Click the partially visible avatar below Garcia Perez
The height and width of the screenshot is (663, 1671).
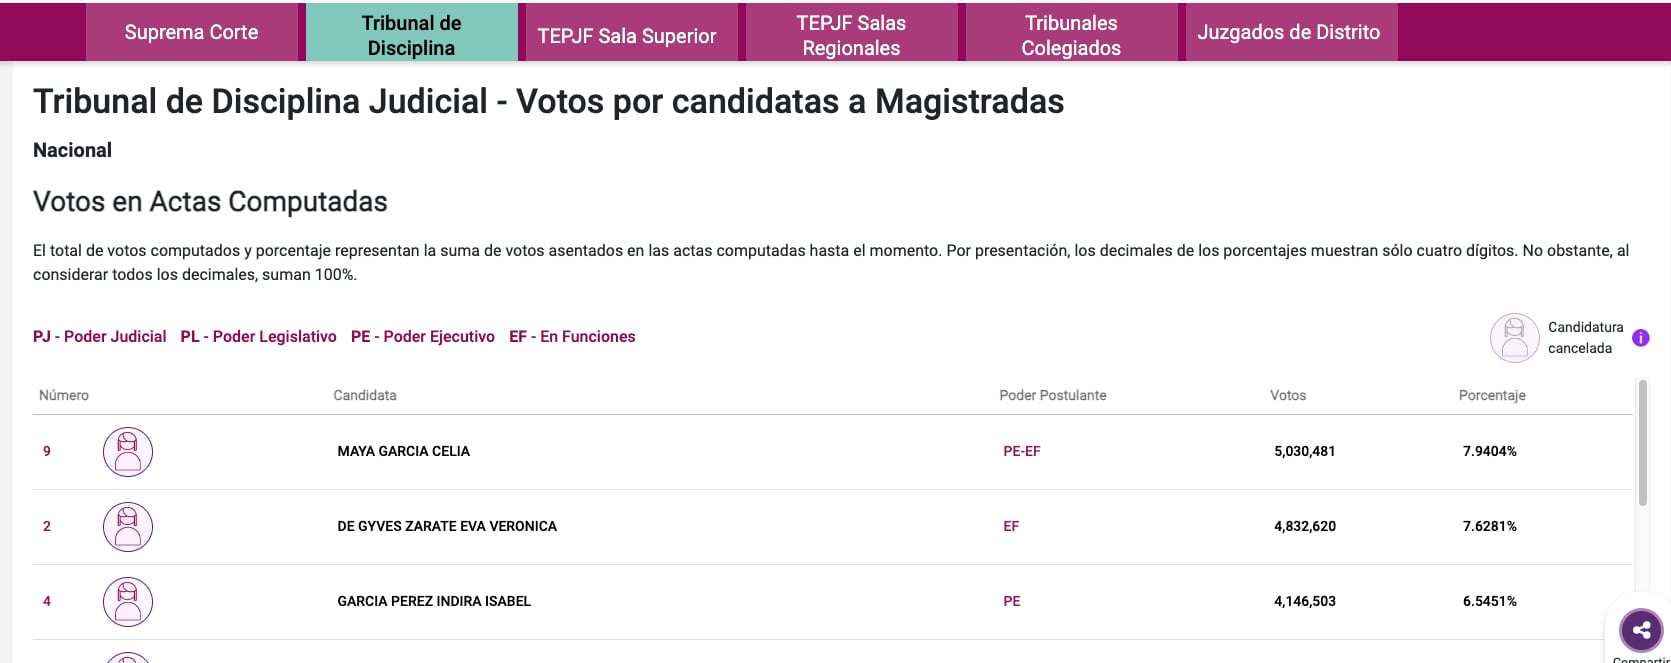click(x=127, y=657)
